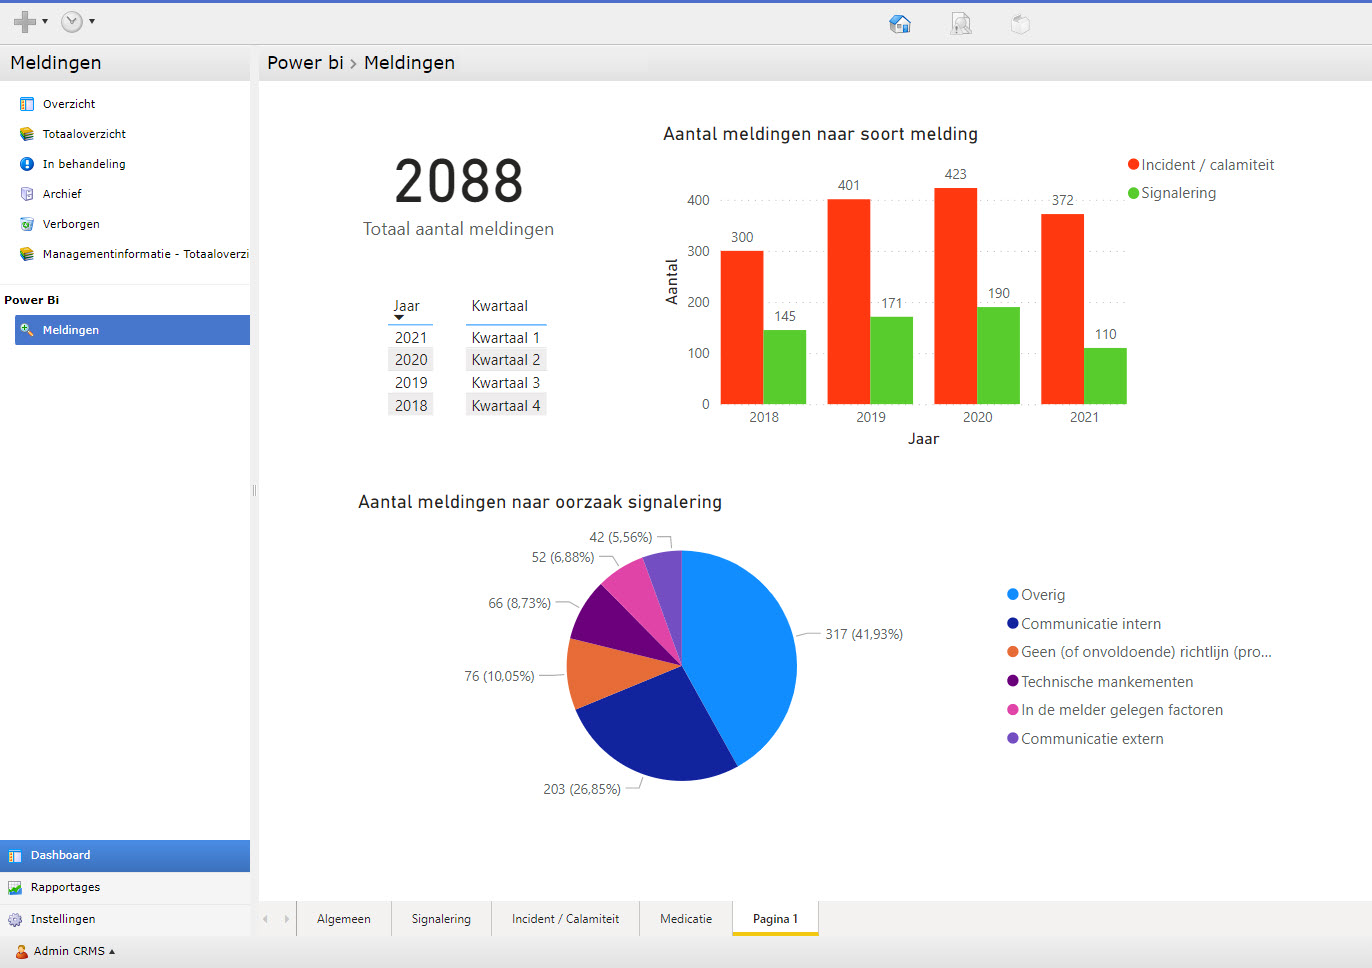This screenshot has width=1372, height=968.
Task: Click the green 2019 bar with value 171
Action: [892, 360]
